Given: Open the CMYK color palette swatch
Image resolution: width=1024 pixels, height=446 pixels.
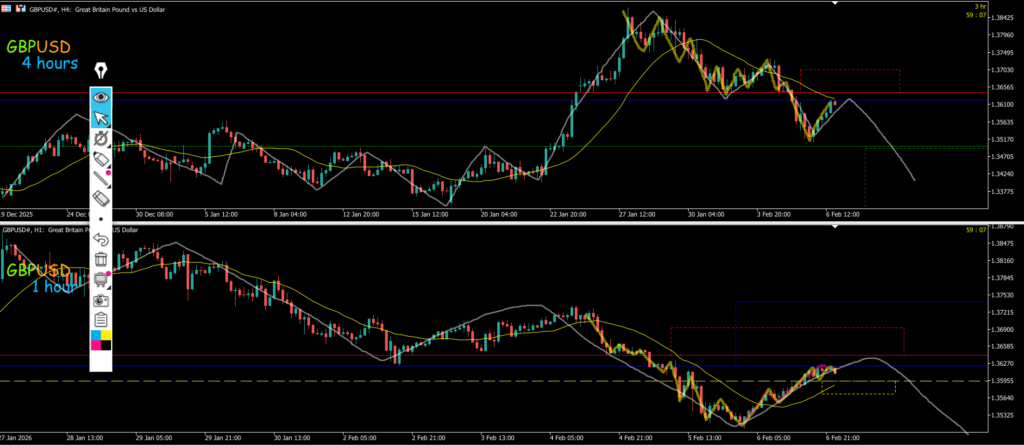Looking at the screenshot, I should pyautogui.click(x=101, y=341).
